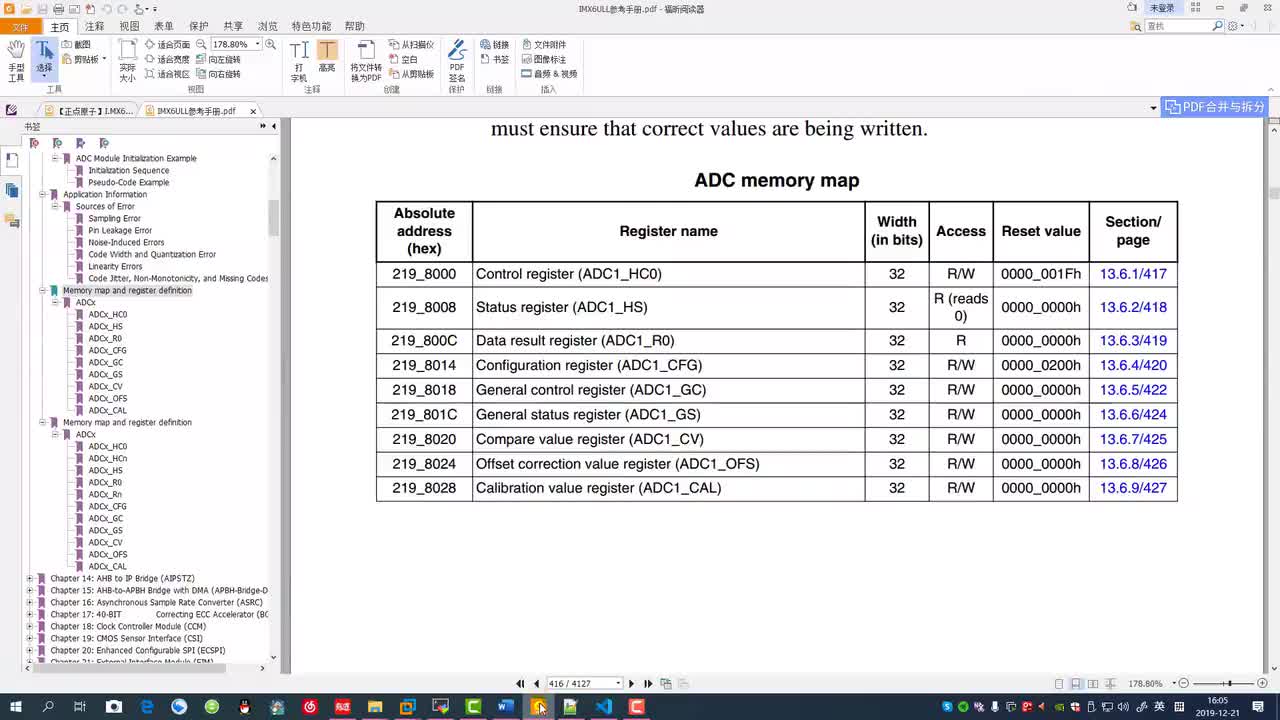Screen dimensions: 1280x720
Task: Open section link 13.6.1/417
Action: click(x=1133, y=274)
